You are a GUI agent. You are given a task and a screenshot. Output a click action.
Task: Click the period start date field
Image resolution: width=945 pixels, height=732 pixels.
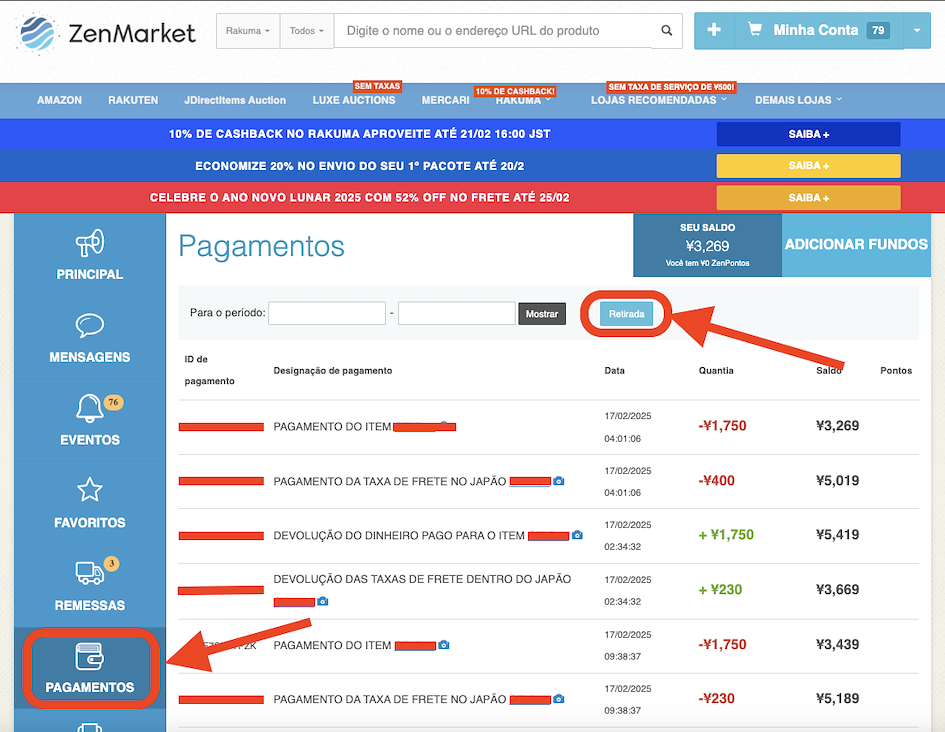point(327,313)
